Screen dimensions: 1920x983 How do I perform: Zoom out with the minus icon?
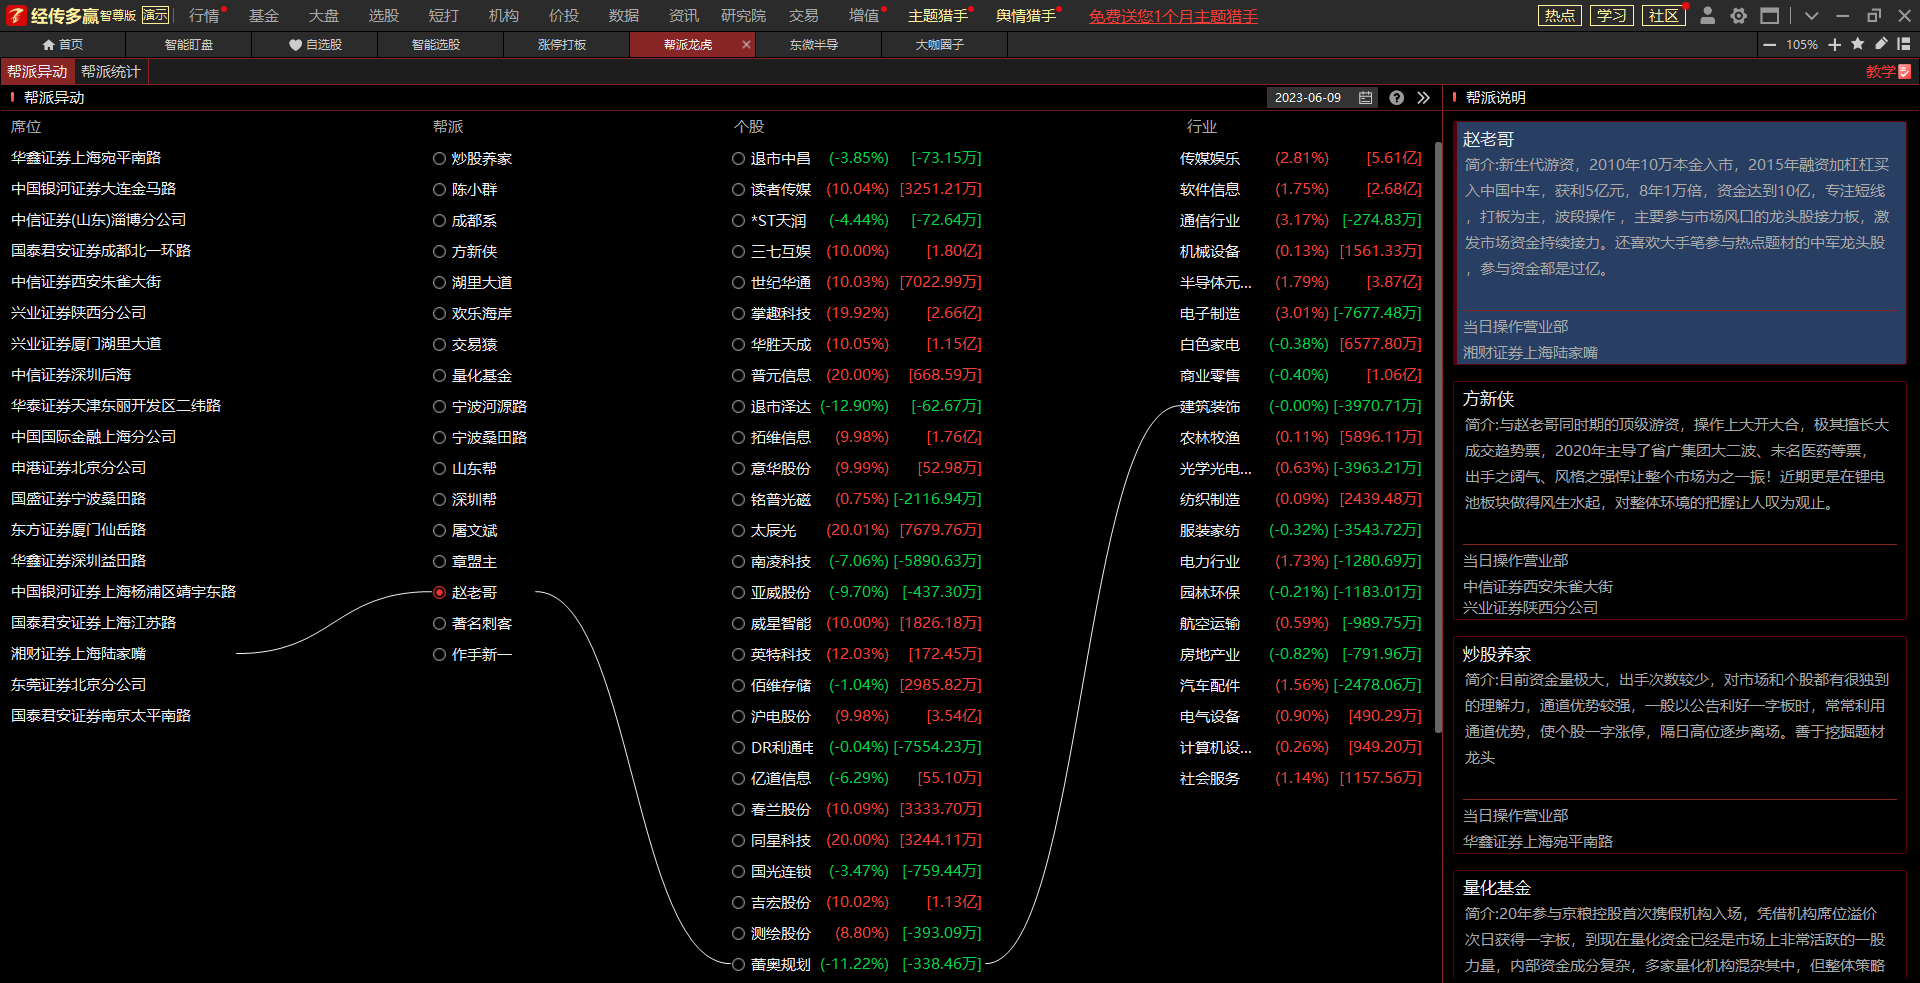click(1770, 44)
